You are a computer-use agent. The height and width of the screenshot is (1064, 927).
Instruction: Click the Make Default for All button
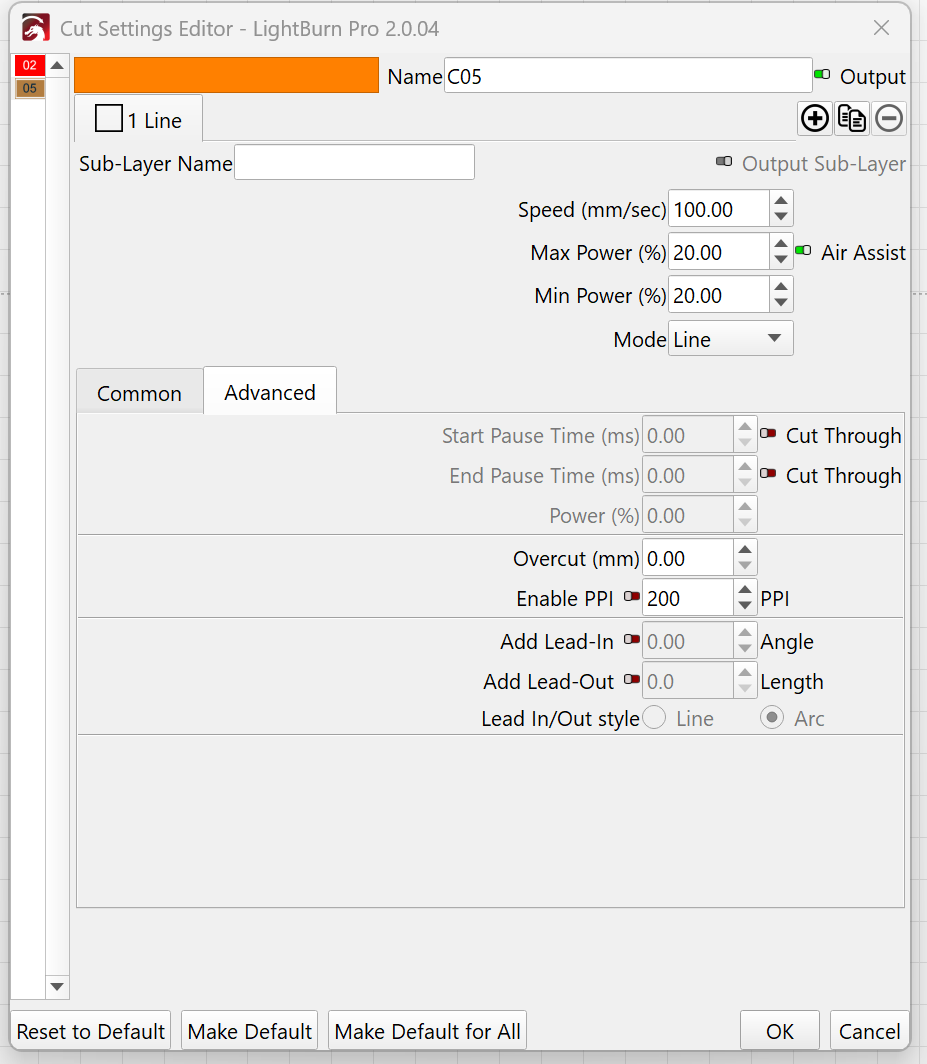coord(427,1031)
